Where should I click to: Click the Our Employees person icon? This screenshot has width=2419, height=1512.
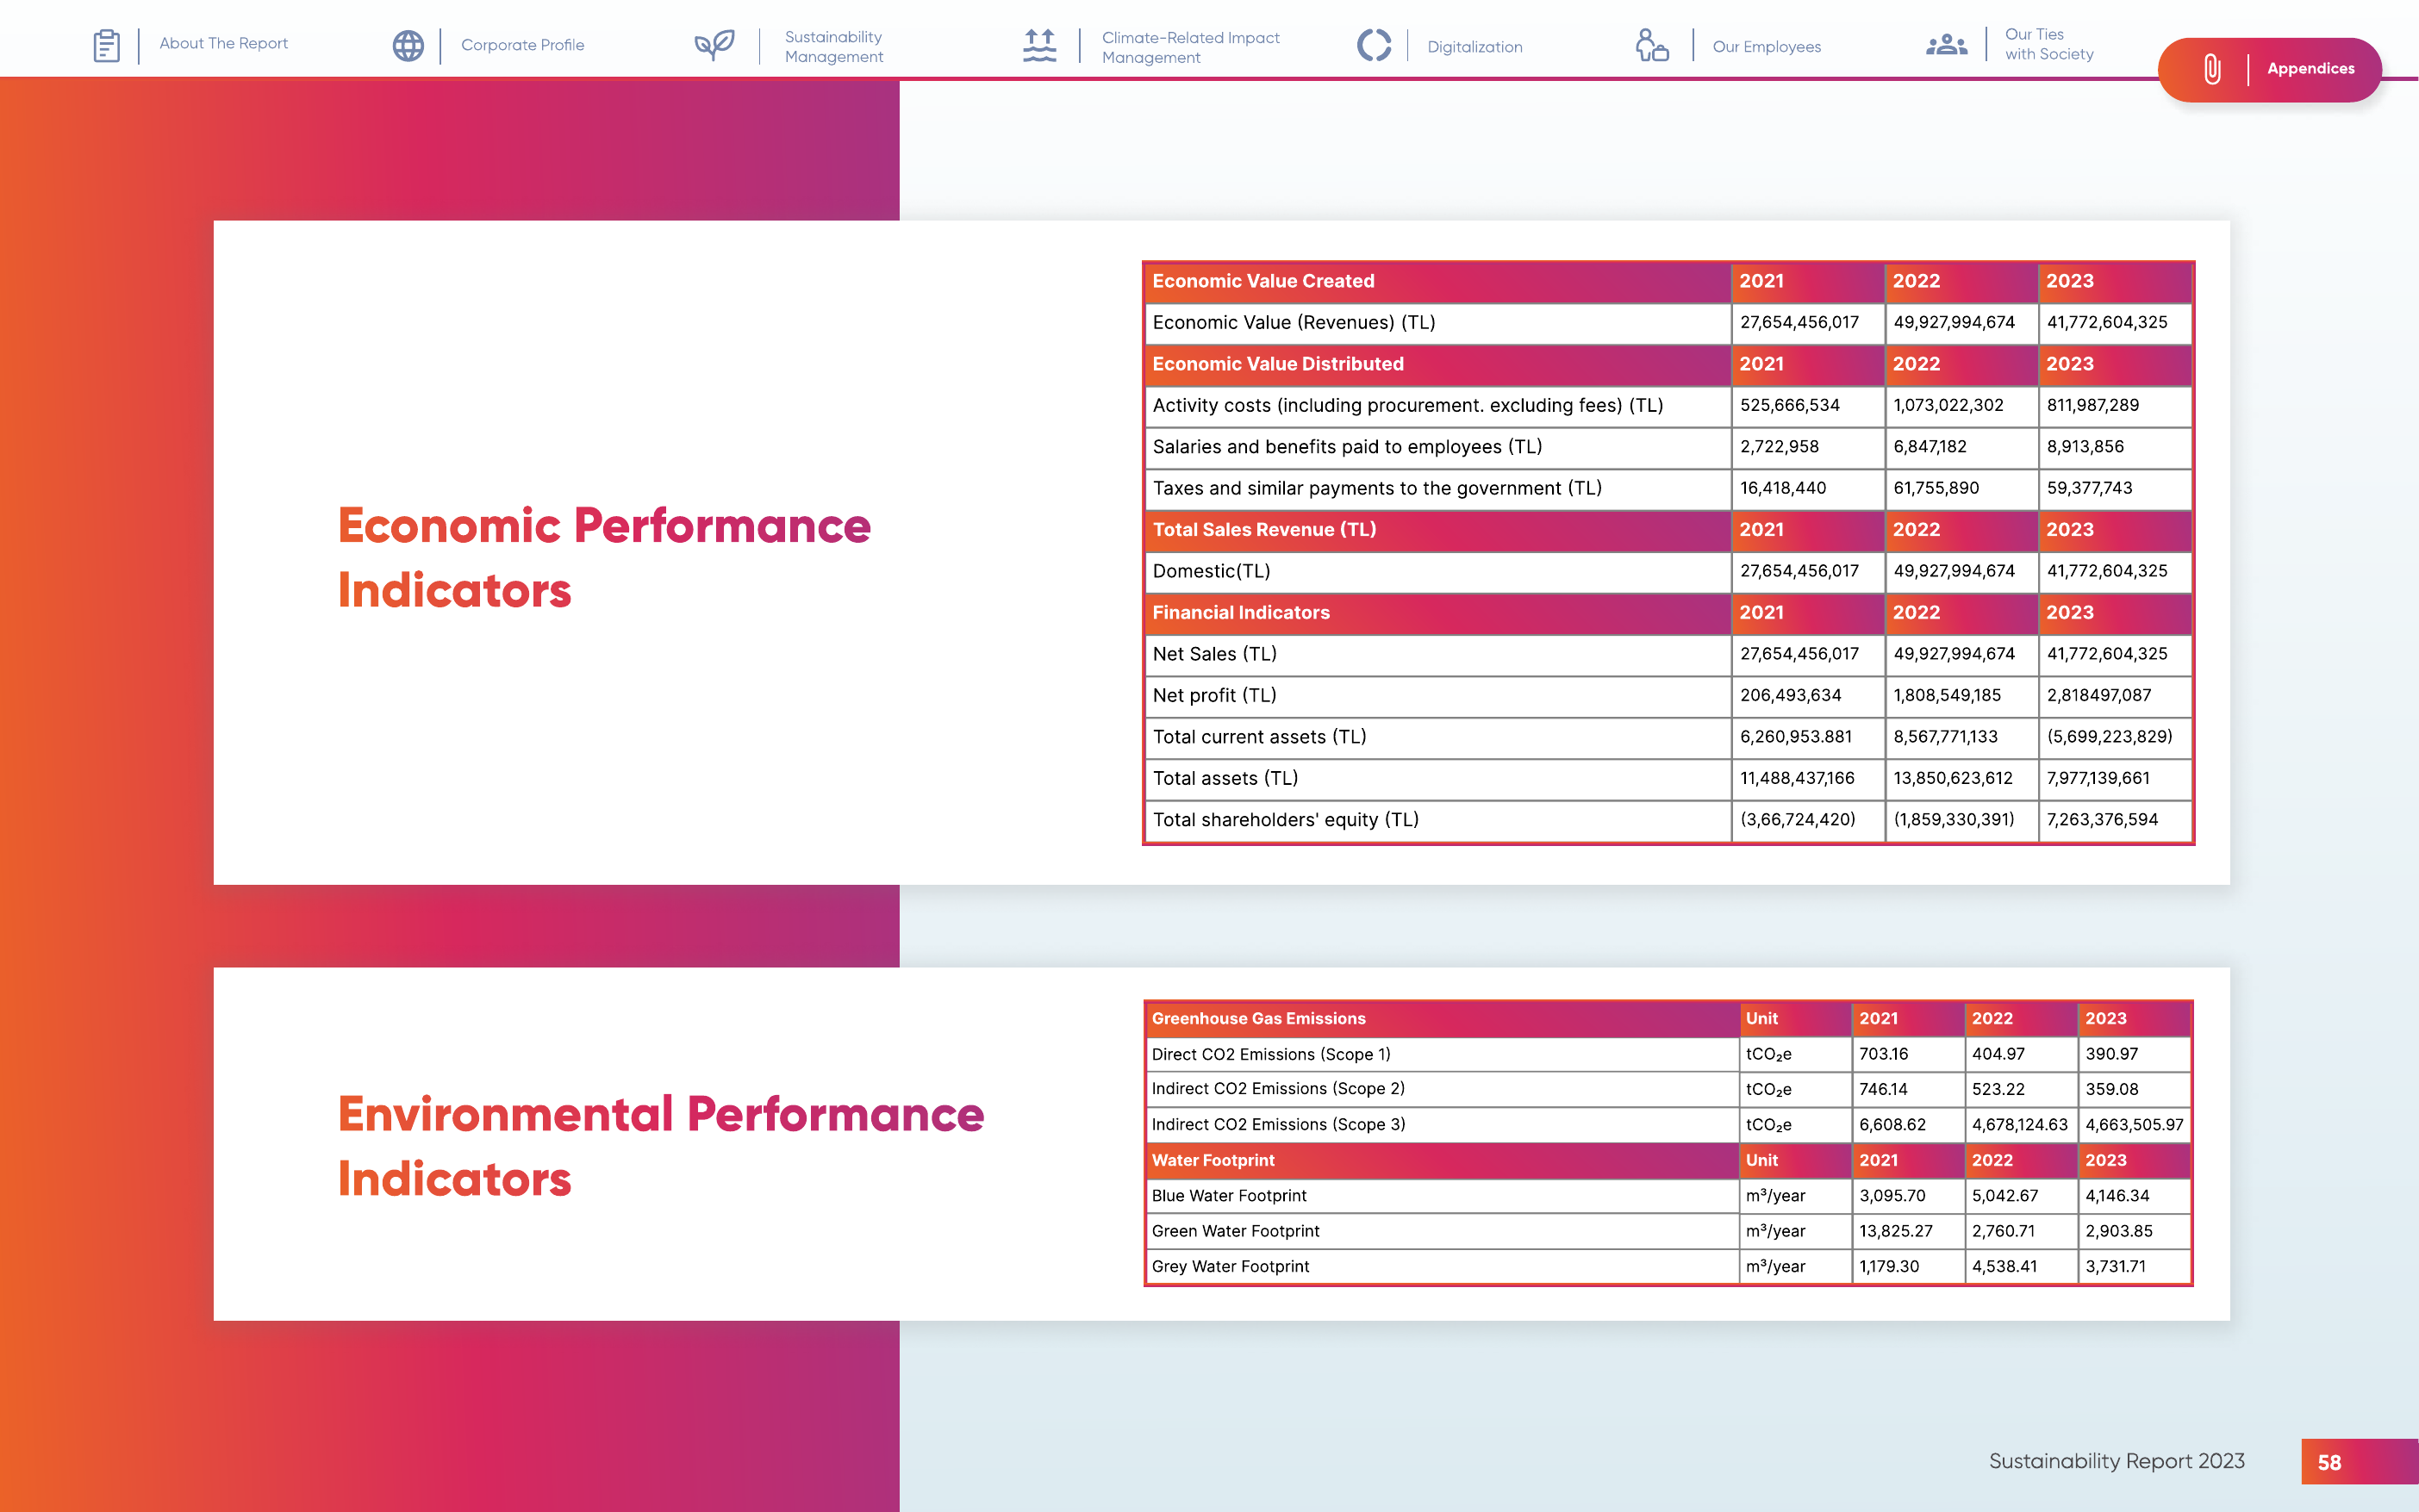1652,45
